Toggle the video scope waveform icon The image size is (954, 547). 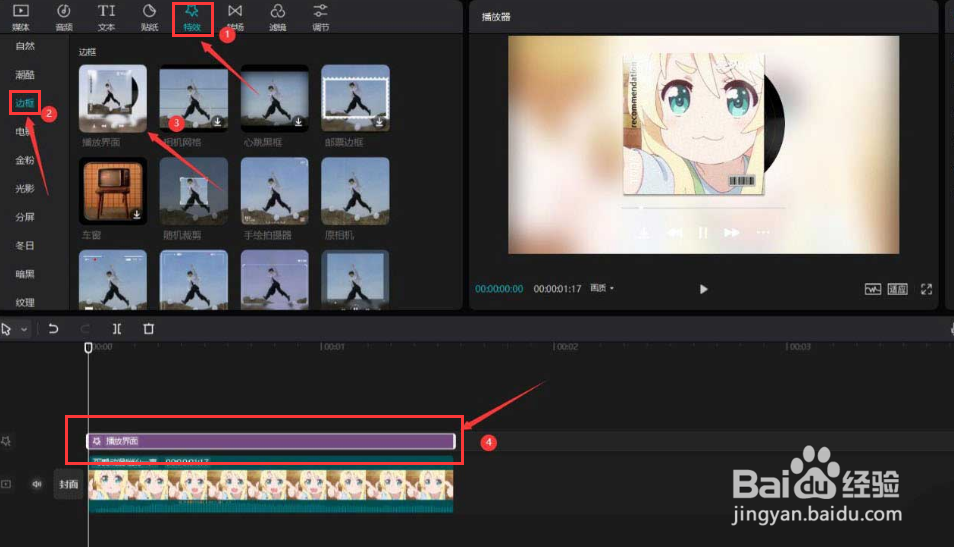pyautogui.click(x=872, y=289)
